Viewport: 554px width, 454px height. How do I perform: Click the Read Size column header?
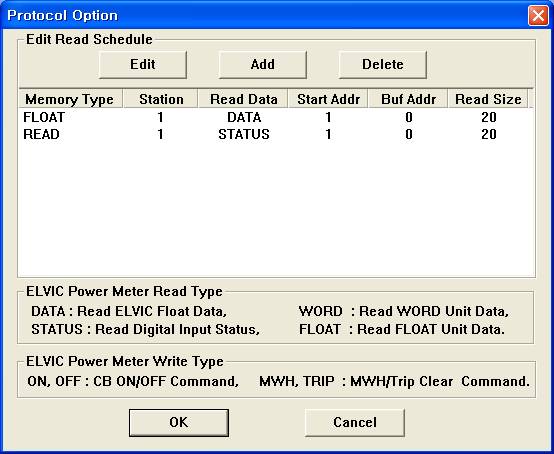coord(488,99)
